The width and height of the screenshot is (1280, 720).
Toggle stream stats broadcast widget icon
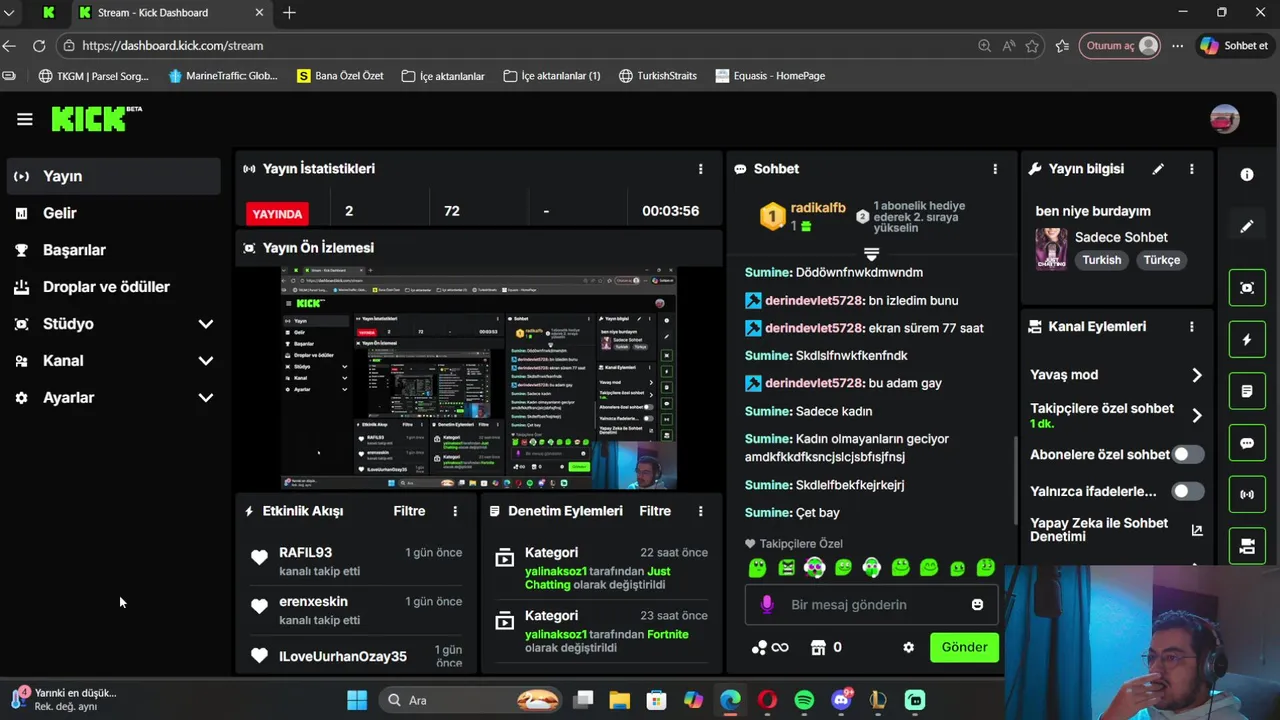1247,494
